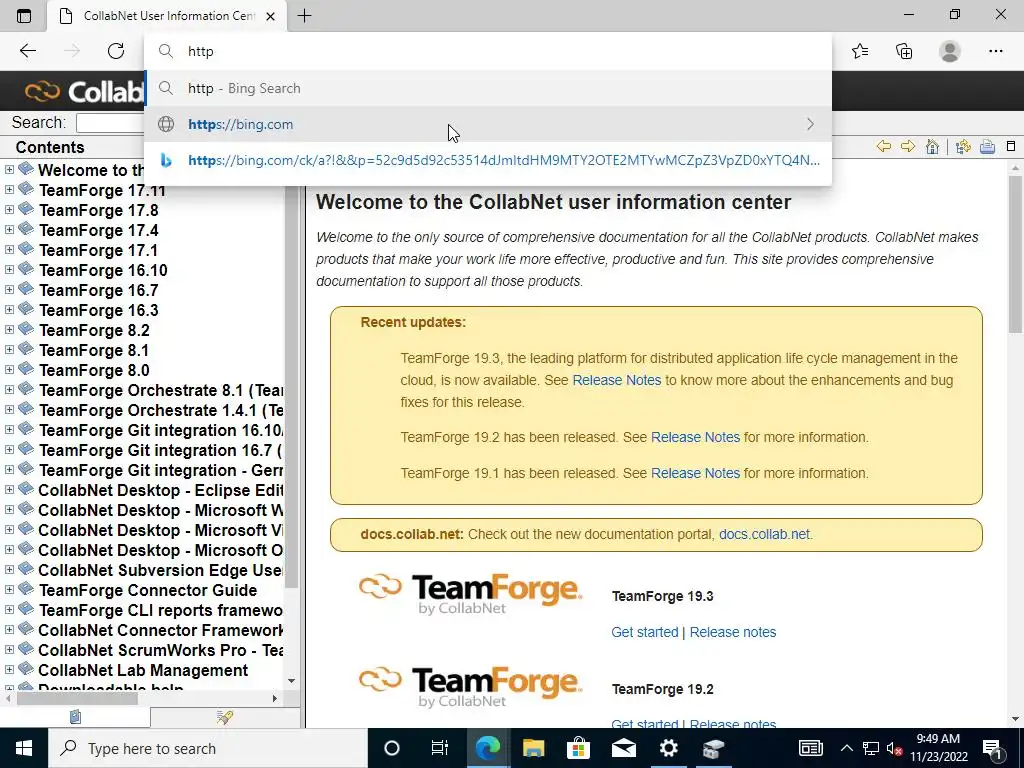The width and height of the screenshot is (1024, 768).
Task: Expand the CollabNet Lab Management node
Action: coord(9,669)
